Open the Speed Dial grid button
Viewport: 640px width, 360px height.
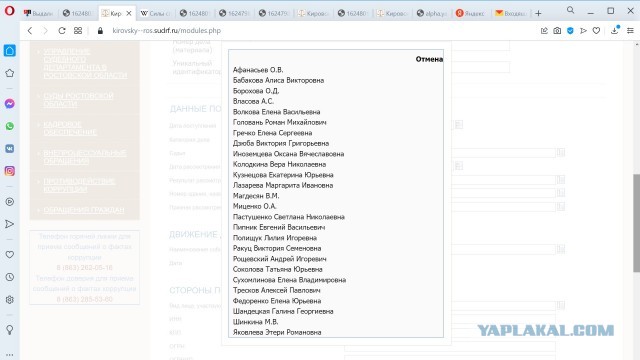pyautogui.click(x=78, y=31)
